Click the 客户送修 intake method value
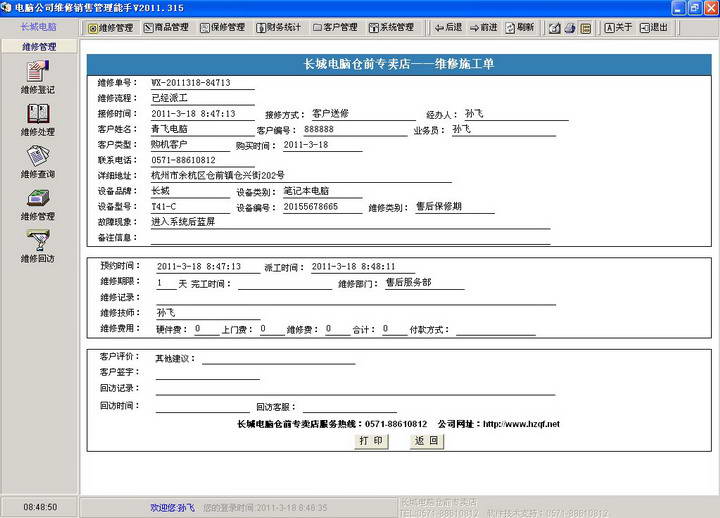This screenshot has width=720, height=518. click(x=330, y=113)
